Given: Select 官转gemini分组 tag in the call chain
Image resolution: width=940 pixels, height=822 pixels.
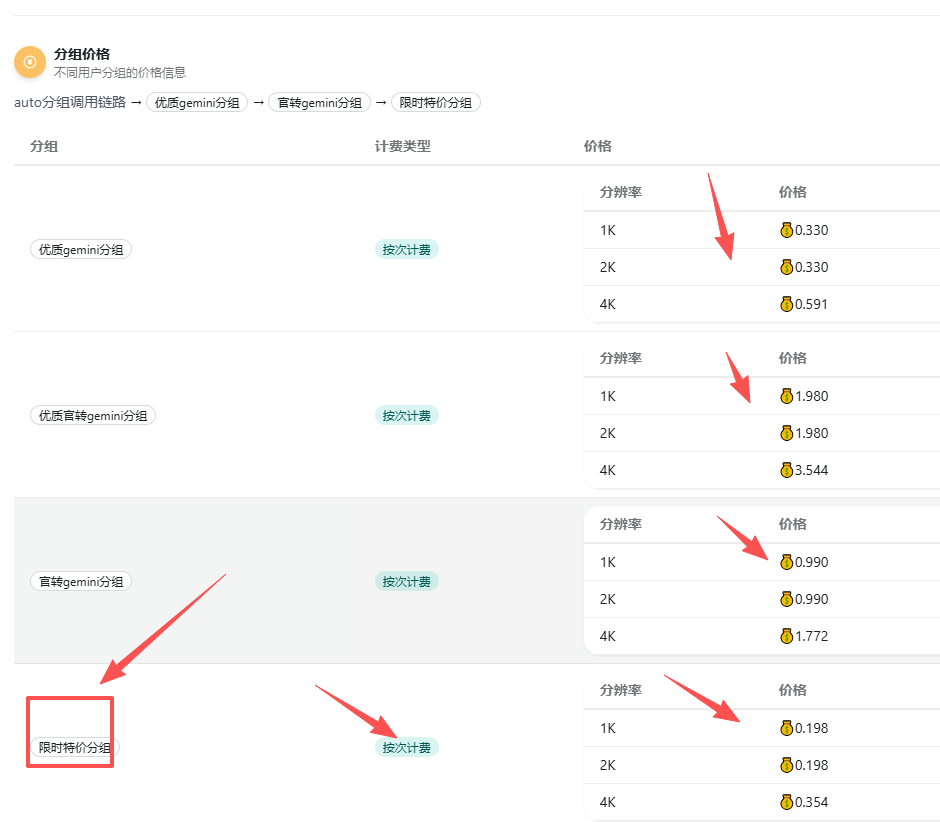Looking at the screenshot, I should (319, 102).
